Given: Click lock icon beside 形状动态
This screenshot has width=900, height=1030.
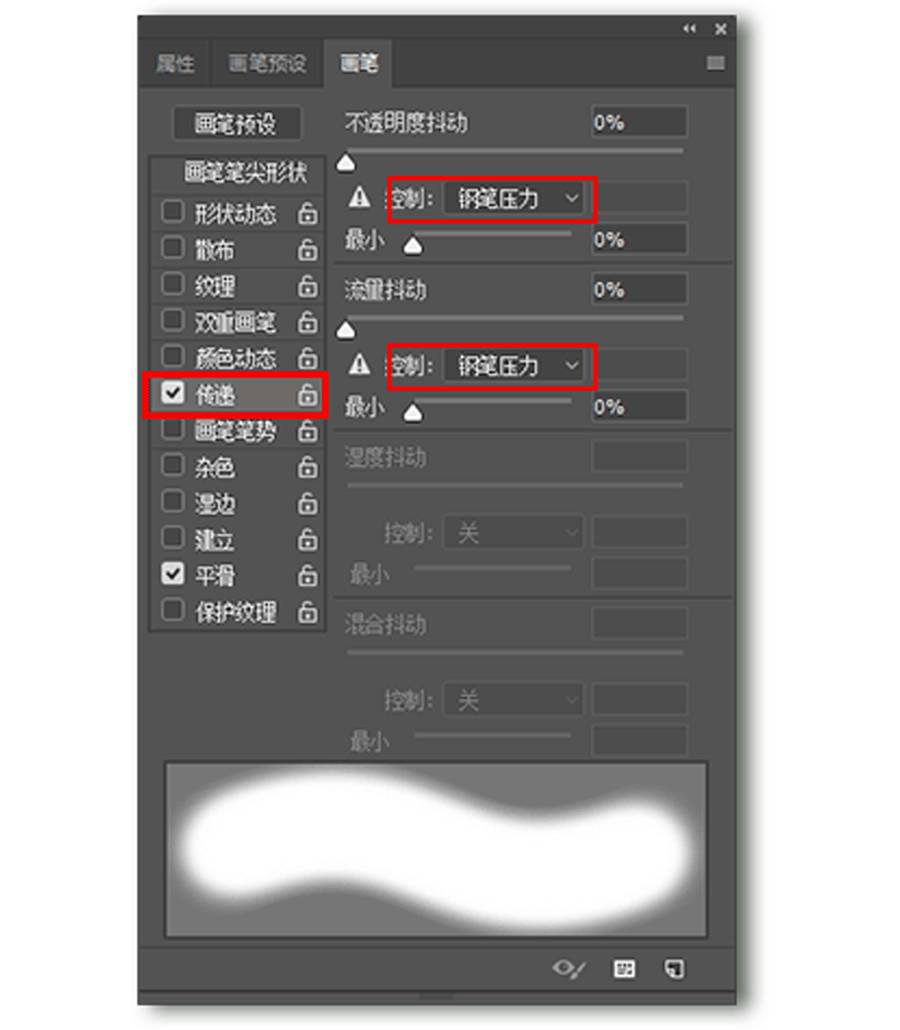Looking at the screenshot, I should (307, 214).
